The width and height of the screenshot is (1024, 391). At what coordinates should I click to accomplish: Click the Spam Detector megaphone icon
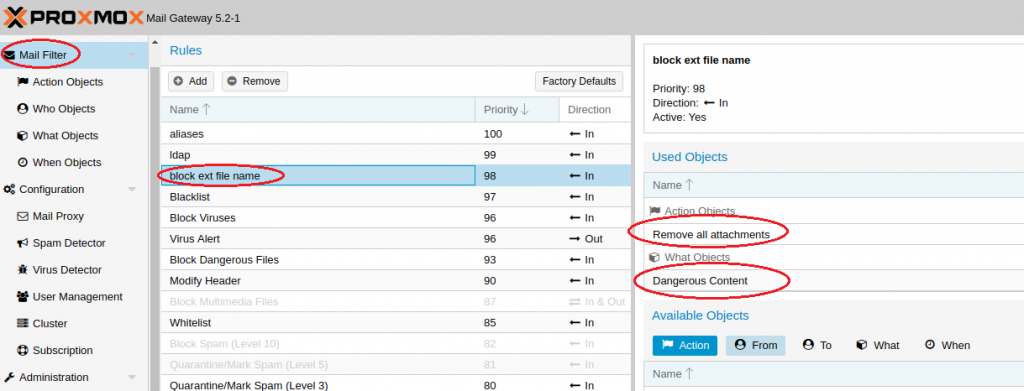coord(22,243)
